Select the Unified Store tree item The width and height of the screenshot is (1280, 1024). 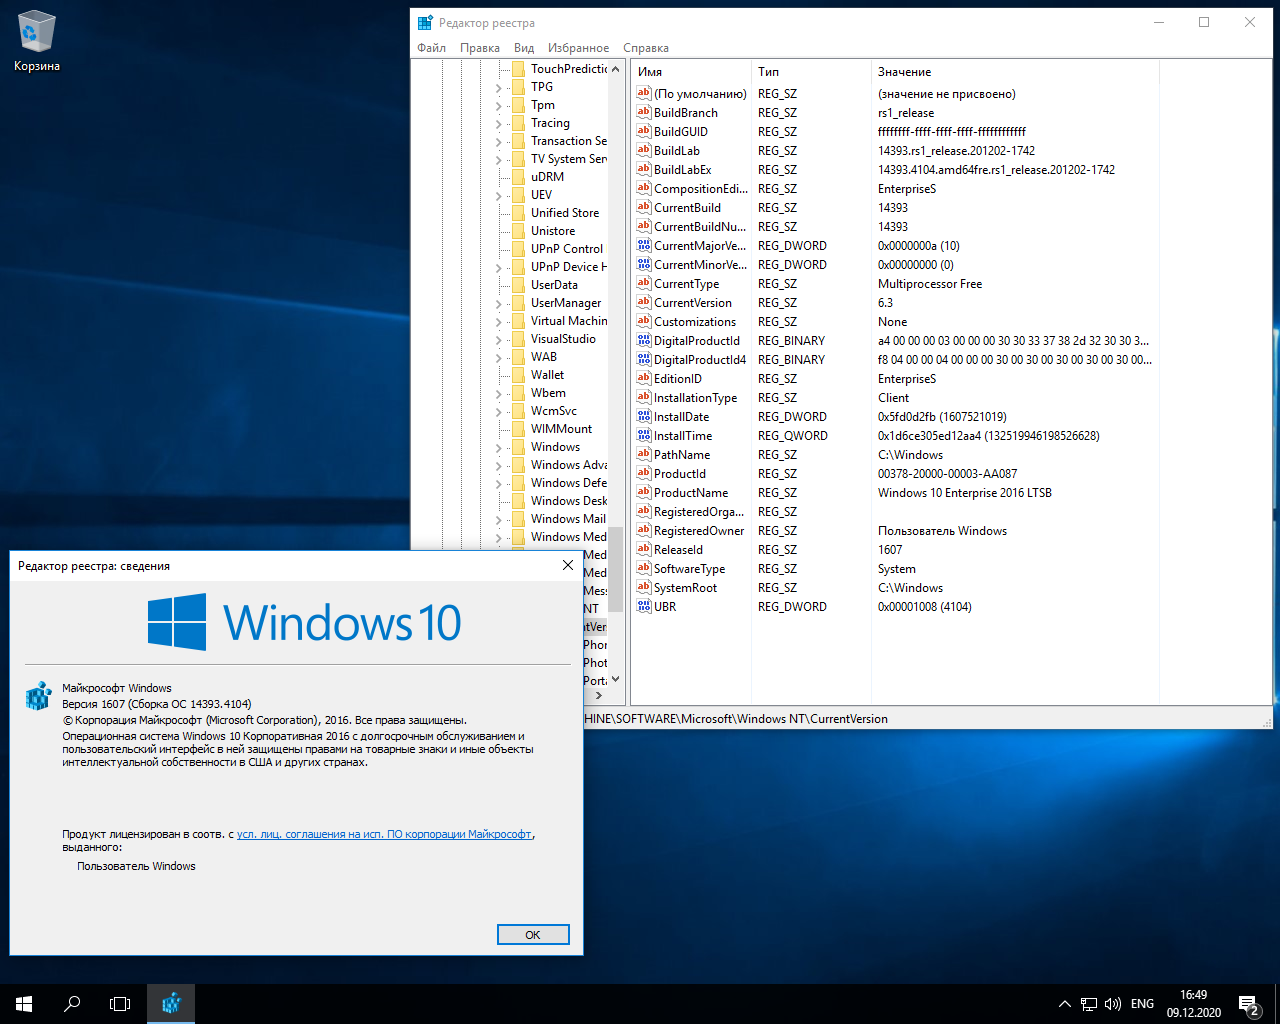(565, 213)
